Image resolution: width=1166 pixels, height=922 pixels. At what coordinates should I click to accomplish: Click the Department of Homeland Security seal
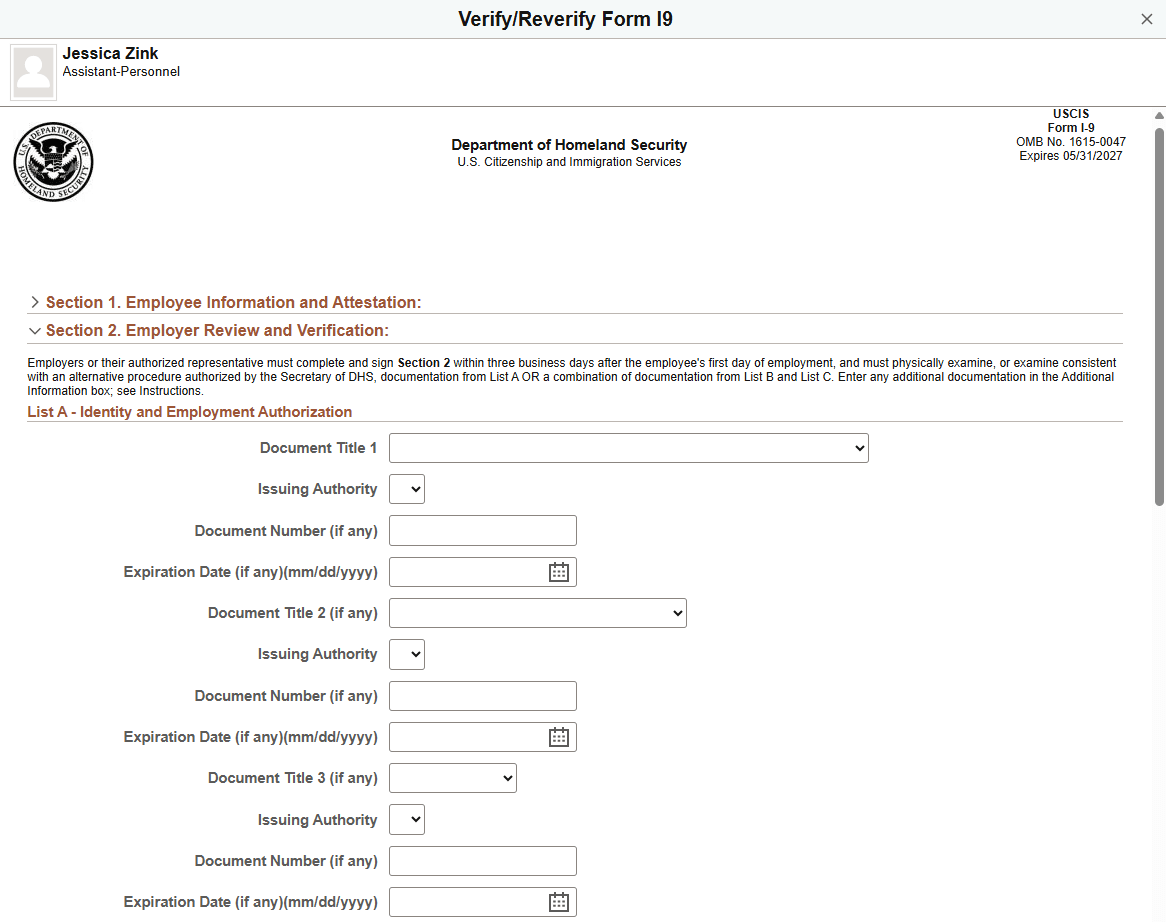click(53, 161)
